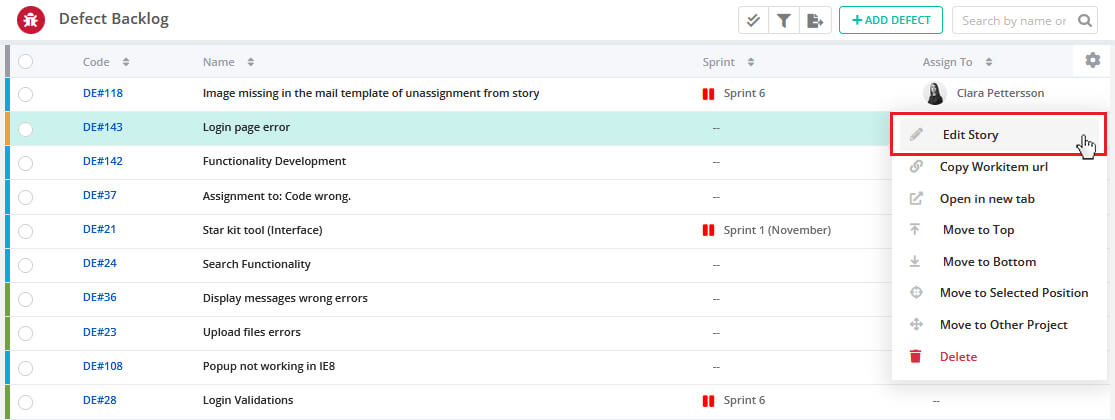
Task: Open defect link DE#37
Action: (100, 195)
